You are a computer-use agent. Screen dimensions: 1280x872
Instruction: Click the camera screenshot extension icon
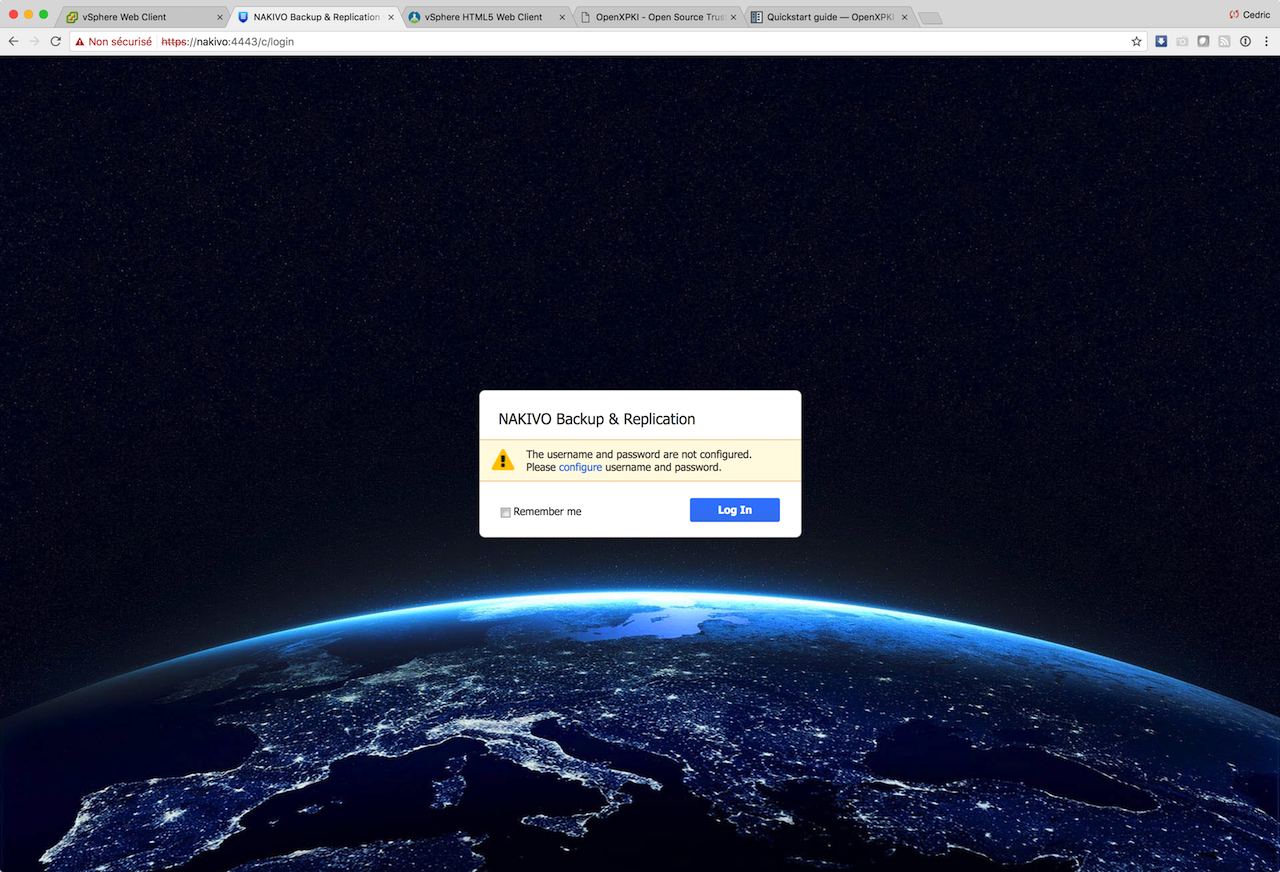(x=1182, y=42)
